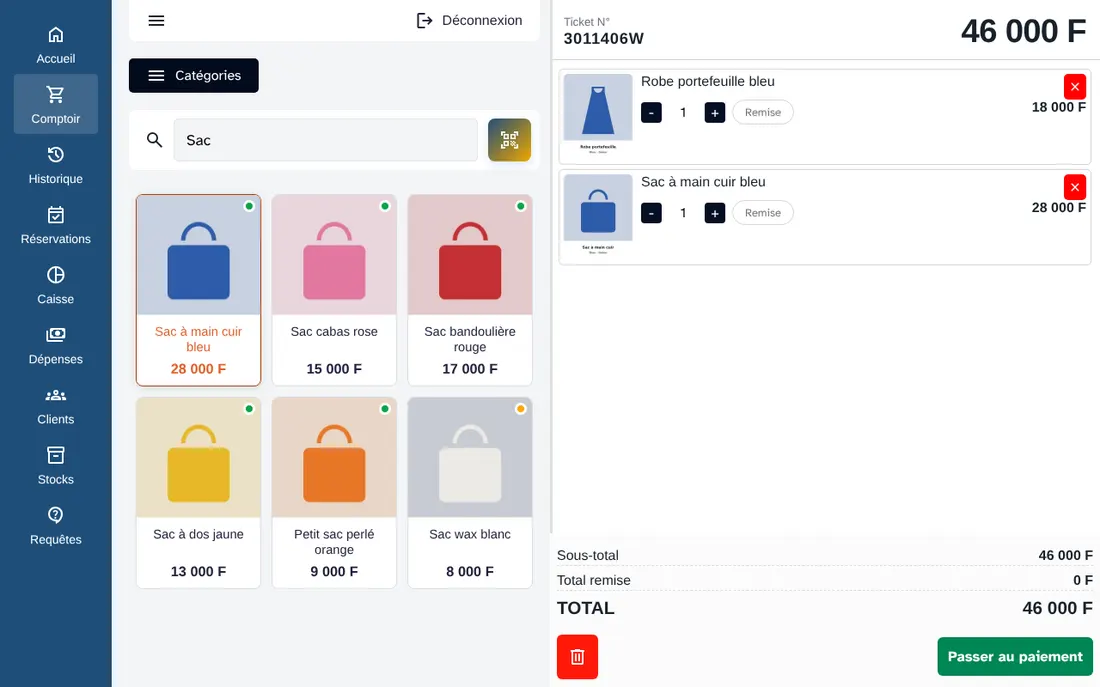Open the Stocks section
This screenshot has width=1100, height=687.
[55, 466]
